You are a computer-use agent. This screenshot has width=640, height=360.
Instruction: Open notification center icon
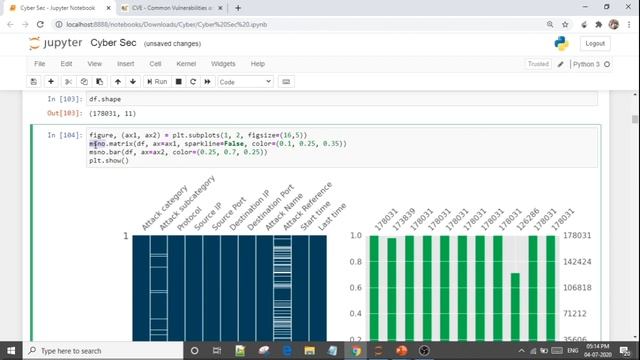[624, 351]
